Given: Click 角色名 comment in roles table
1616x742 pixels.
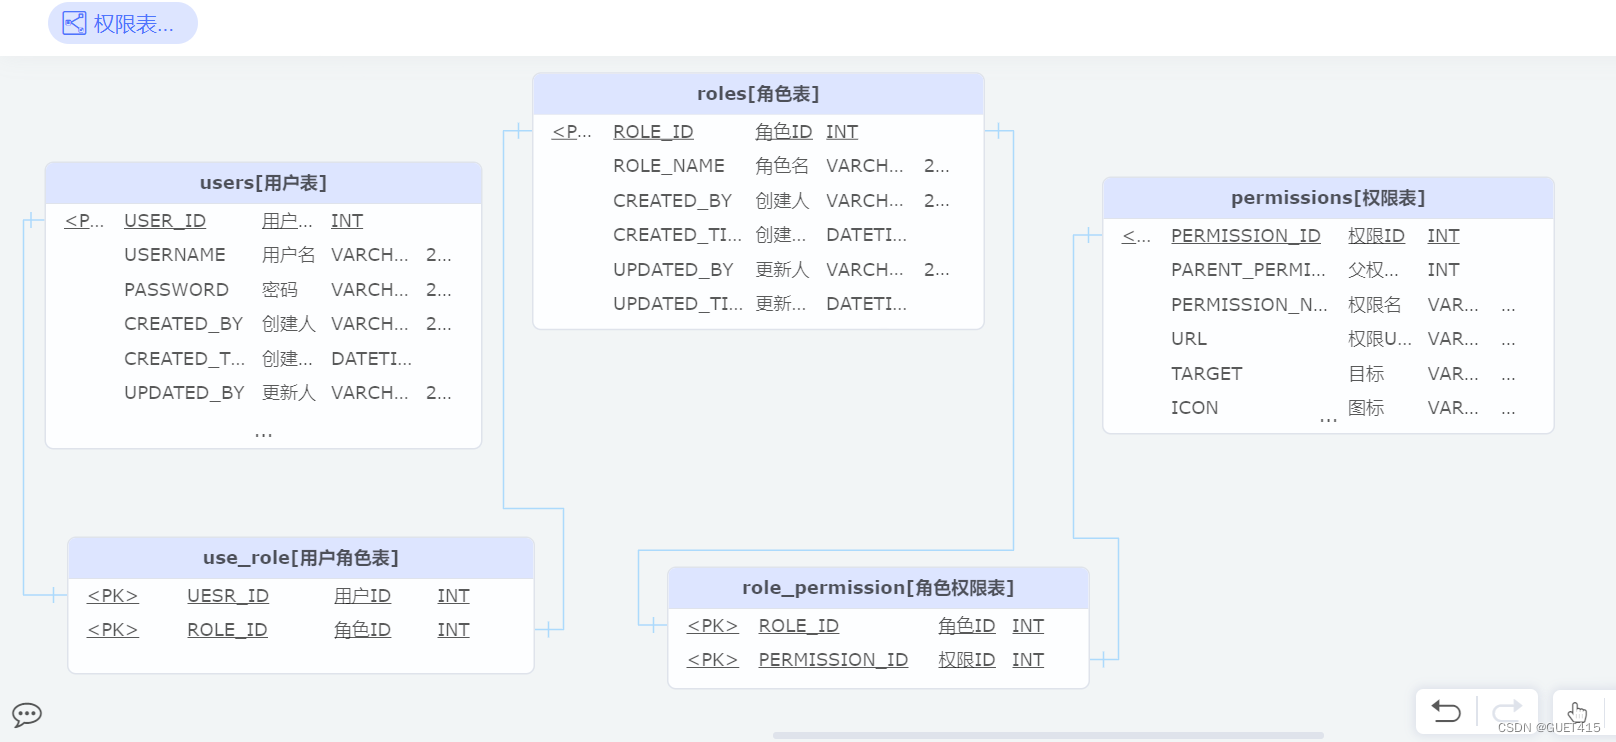Looking at the screenshot, I should (782, 166).
